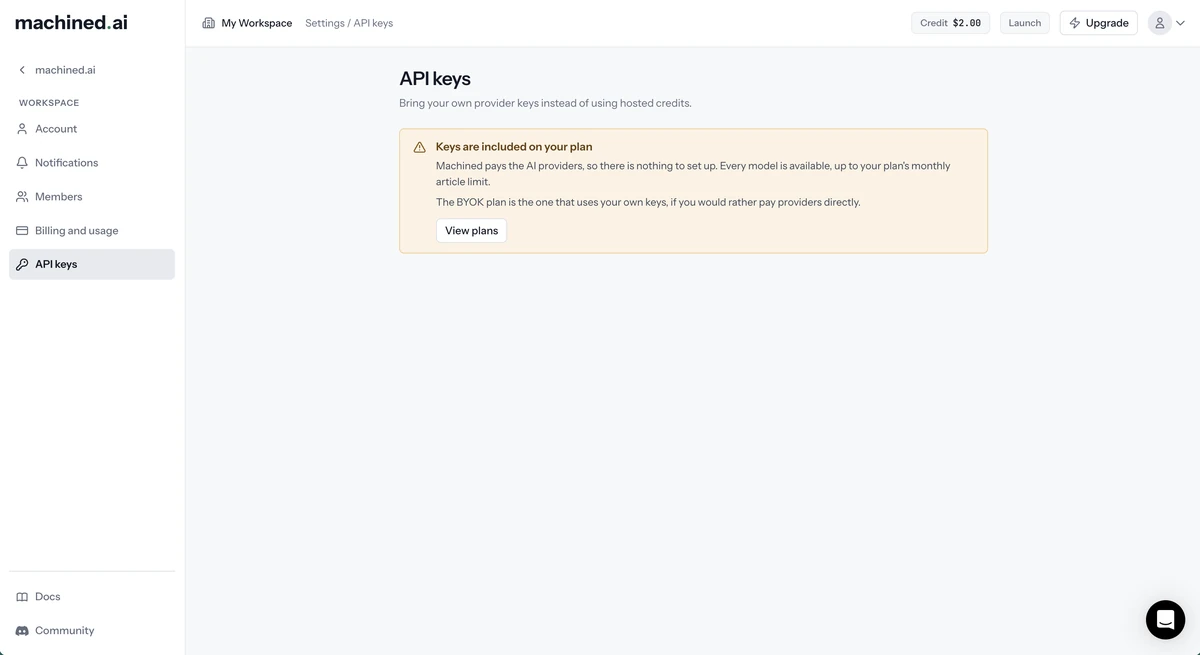The image size is (1200, 655).
Task: Click the 'The BYOK plan' sentence
Action: 648,202
